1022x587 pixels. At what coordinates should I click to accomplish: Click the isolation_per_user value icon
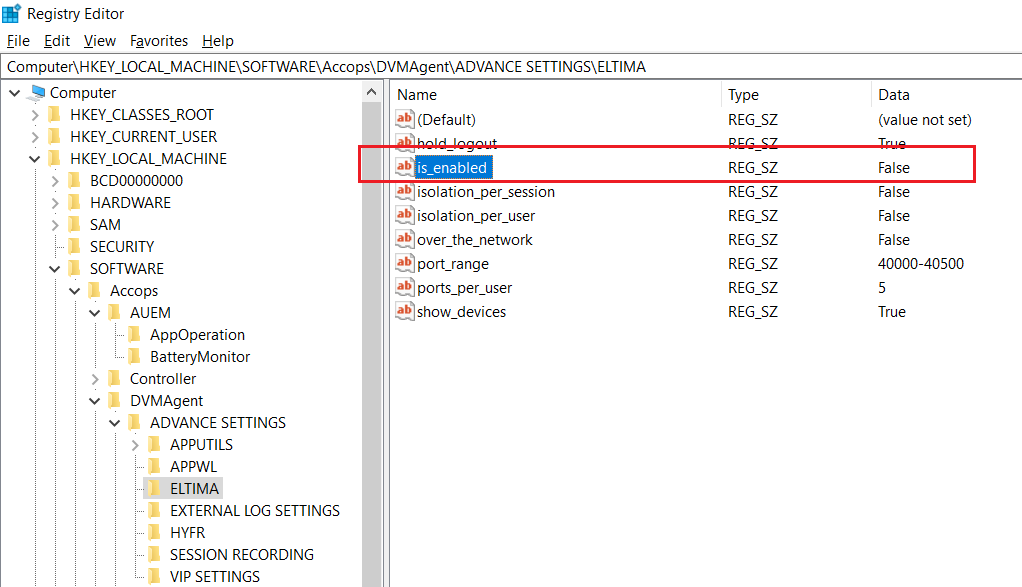(405, 215)
